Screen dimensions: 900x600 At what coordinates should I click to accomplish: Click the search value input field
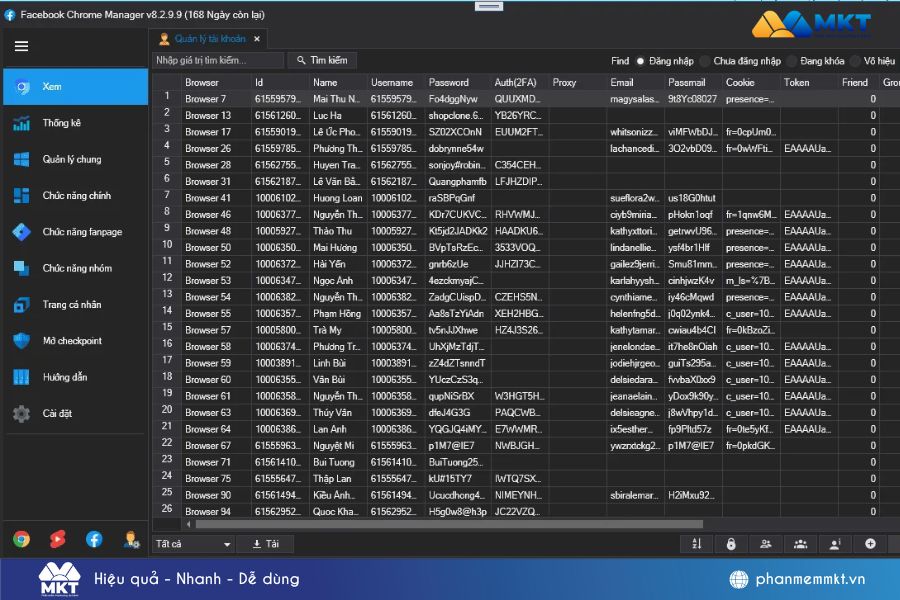[218, 60]
